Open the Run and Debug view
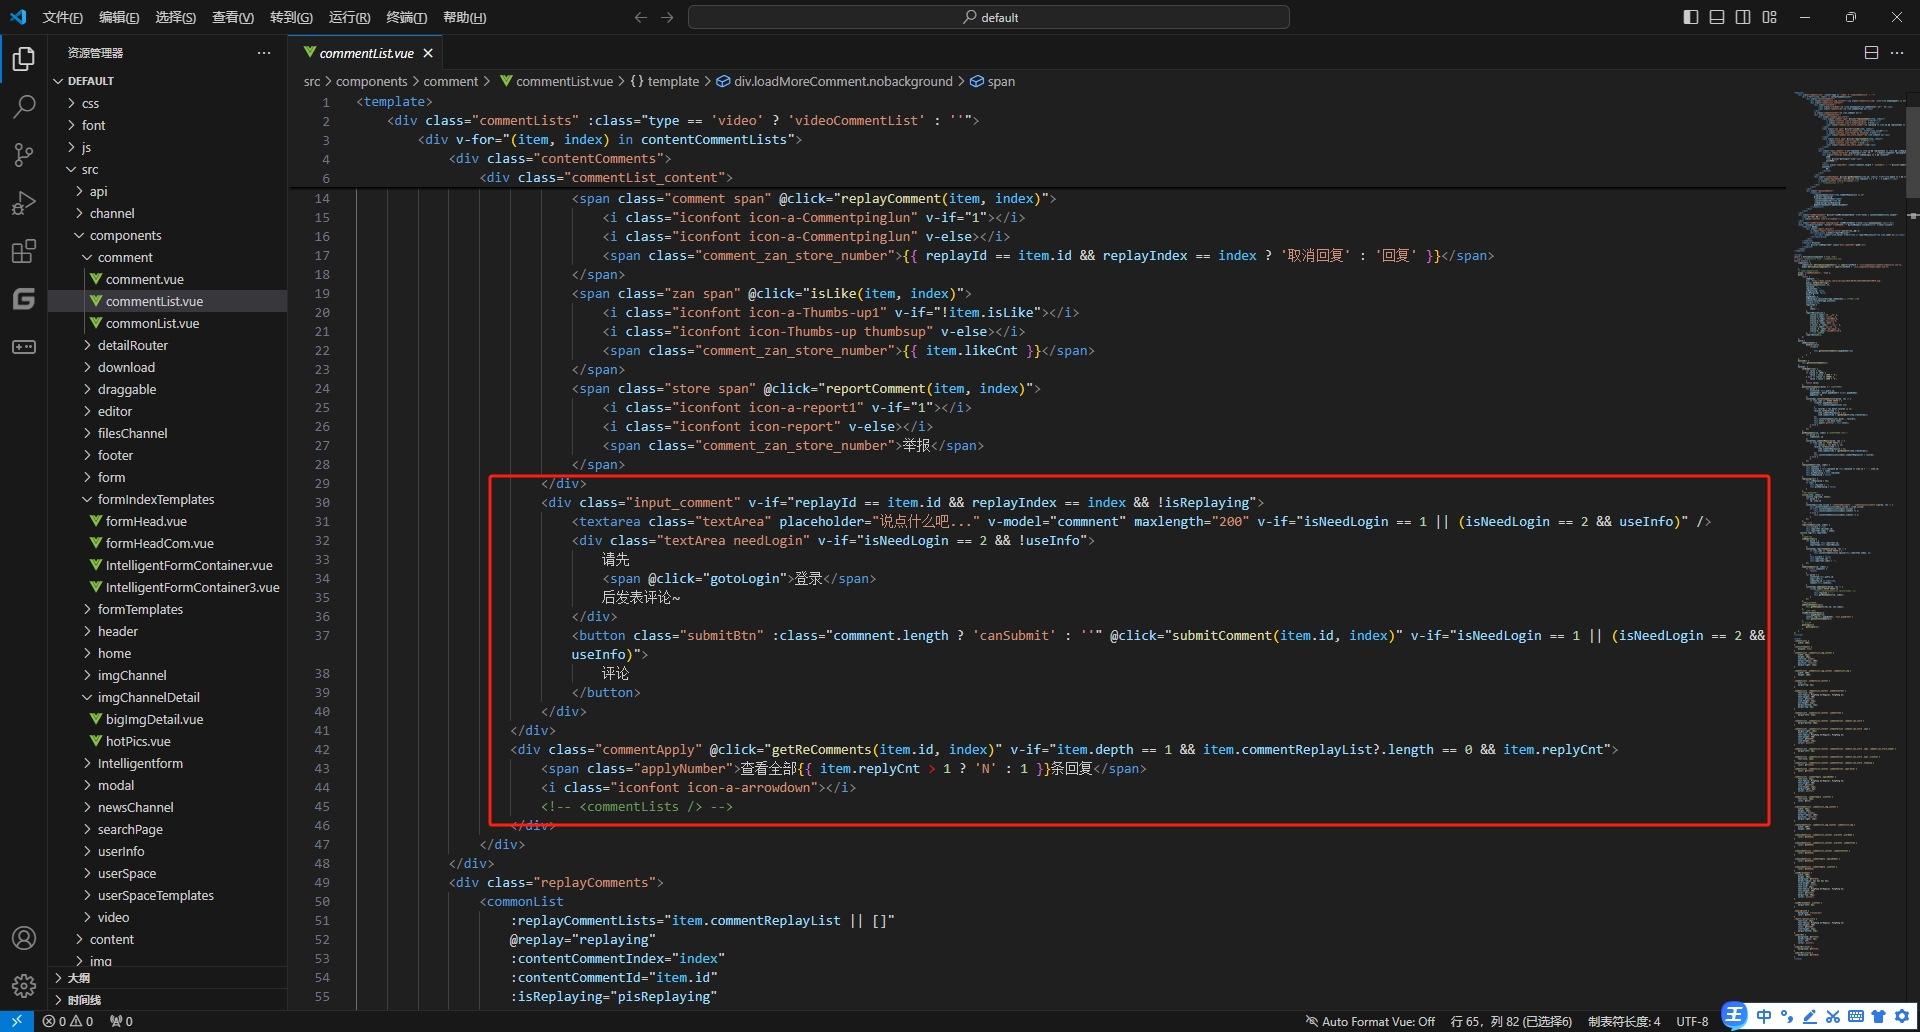Screen dimensions: 1920x1032 [24, 203]
